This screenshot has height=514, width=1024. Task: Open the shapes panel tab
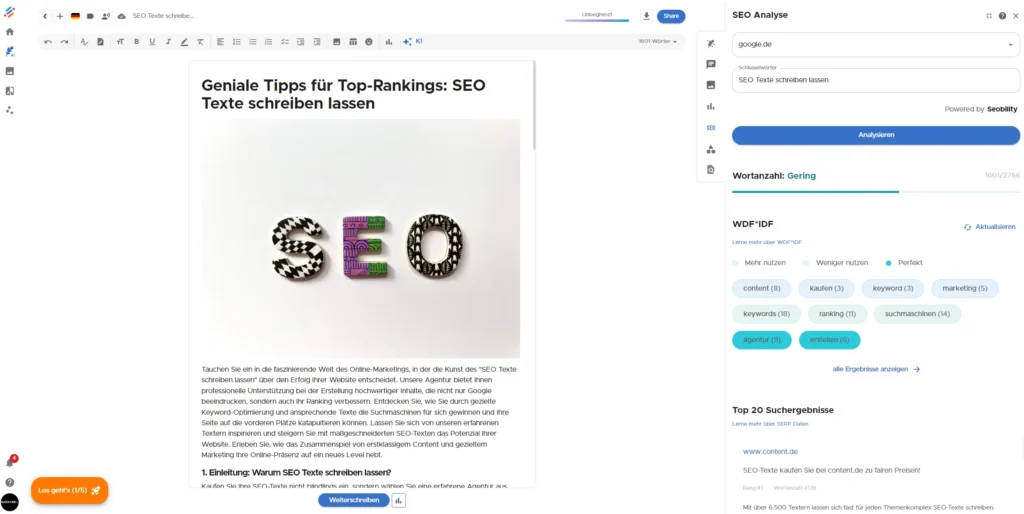click(x=711, y=149)
